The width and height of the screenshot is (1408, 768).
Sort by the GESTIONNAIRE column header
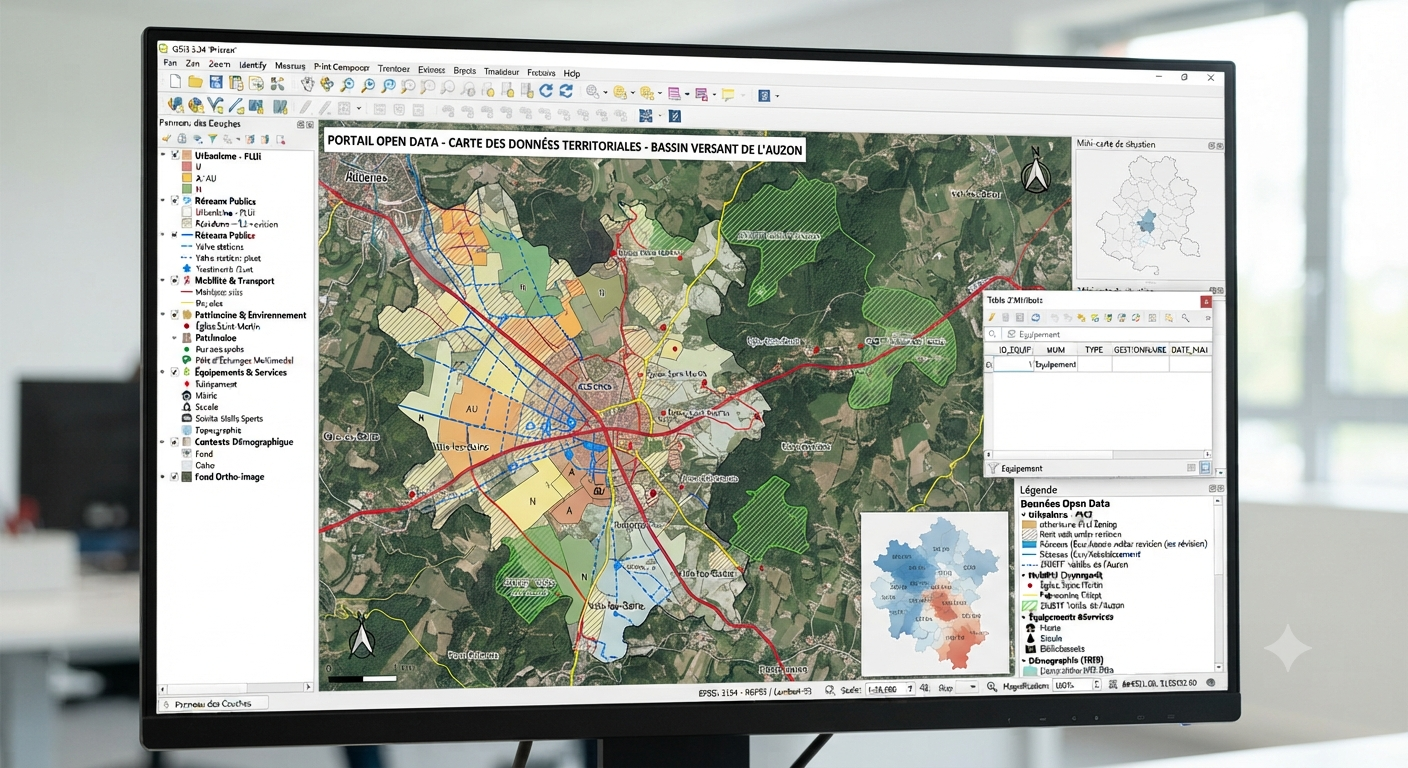point(1140,350)
